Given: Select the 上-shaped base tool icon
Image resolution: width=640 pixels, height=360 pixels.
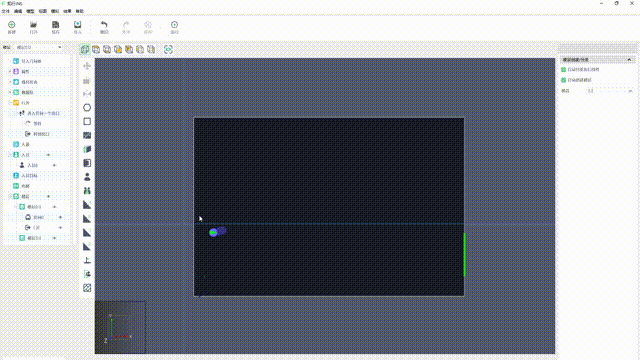Looking at the screenshot, I should pyautogui.click(x=87, y=260).
